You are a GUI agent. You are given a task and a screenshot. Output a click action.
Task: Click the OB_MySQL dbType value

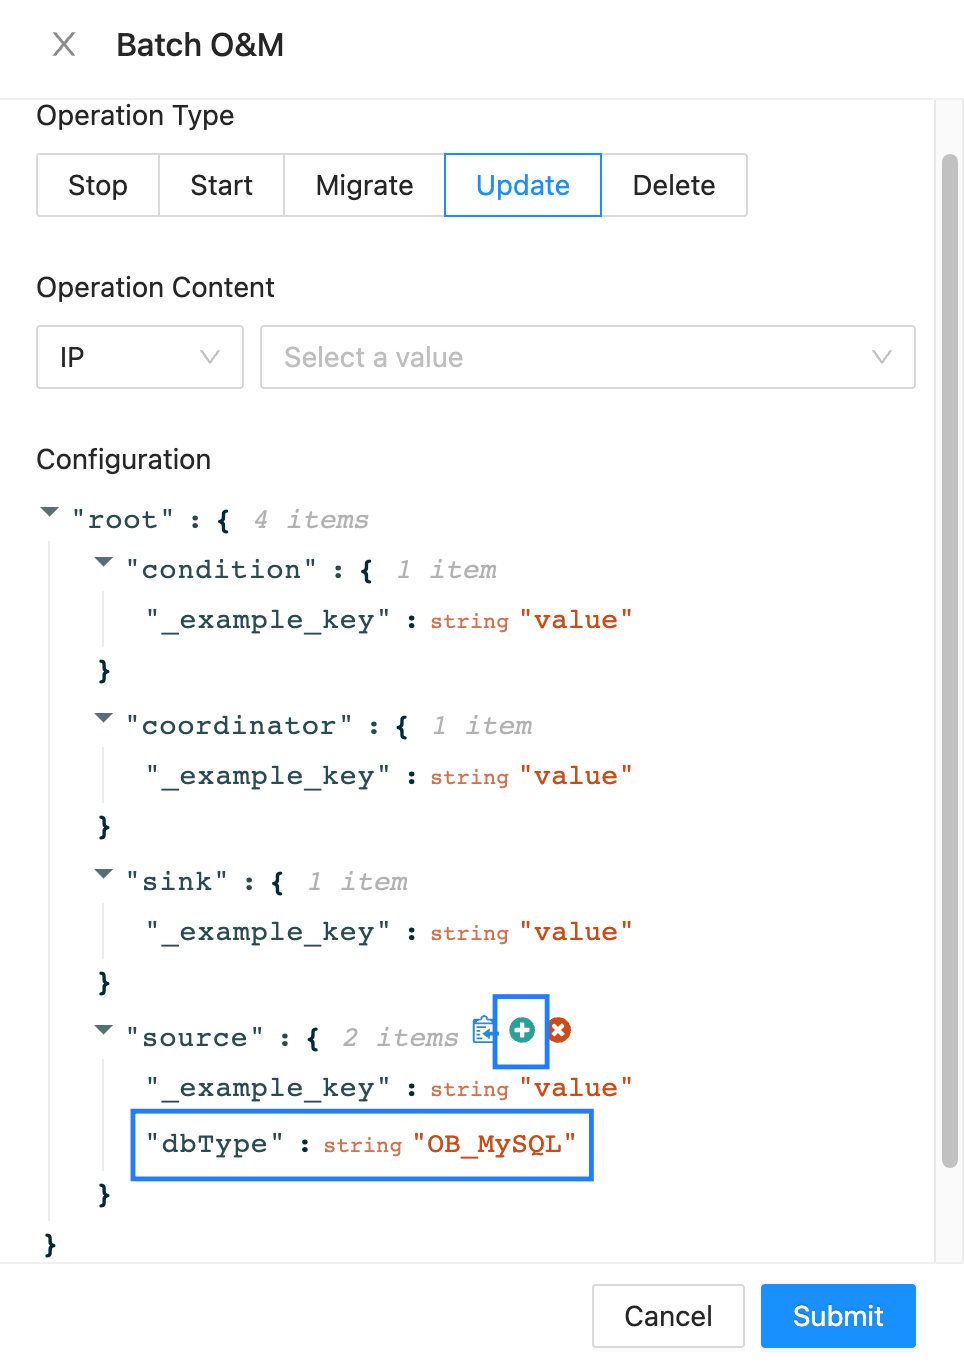tap(494, 1144)
